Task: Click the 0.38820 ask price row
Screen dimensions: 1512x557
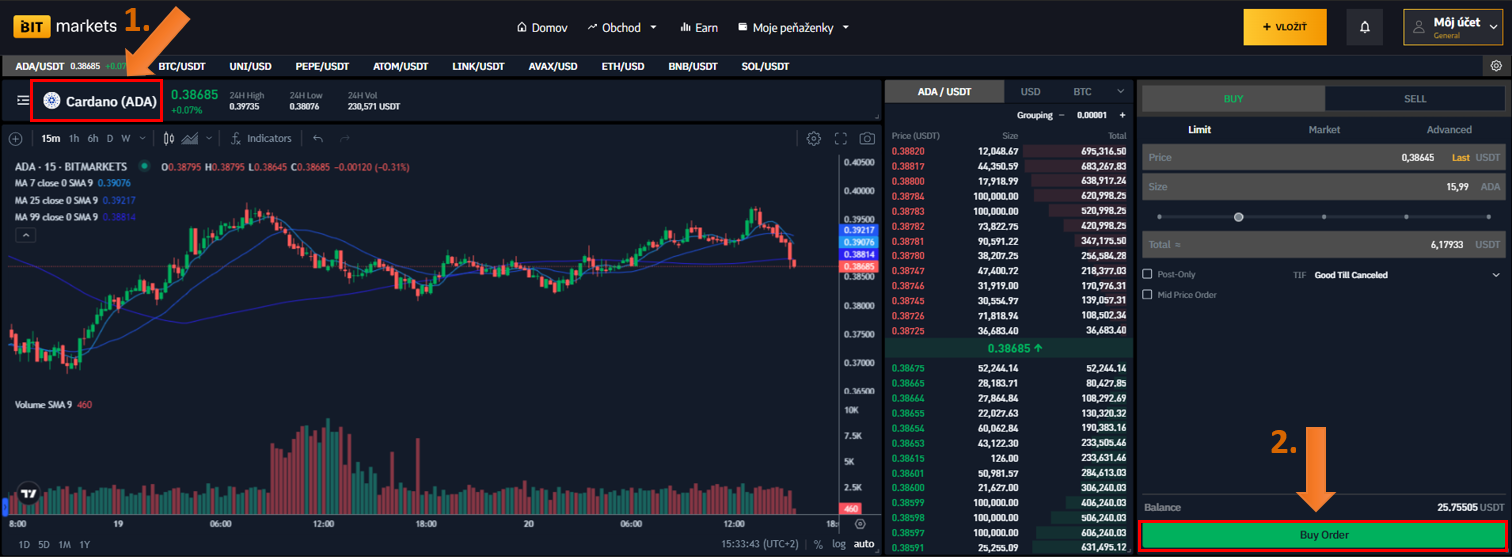Action: (x=1008, y=151)
